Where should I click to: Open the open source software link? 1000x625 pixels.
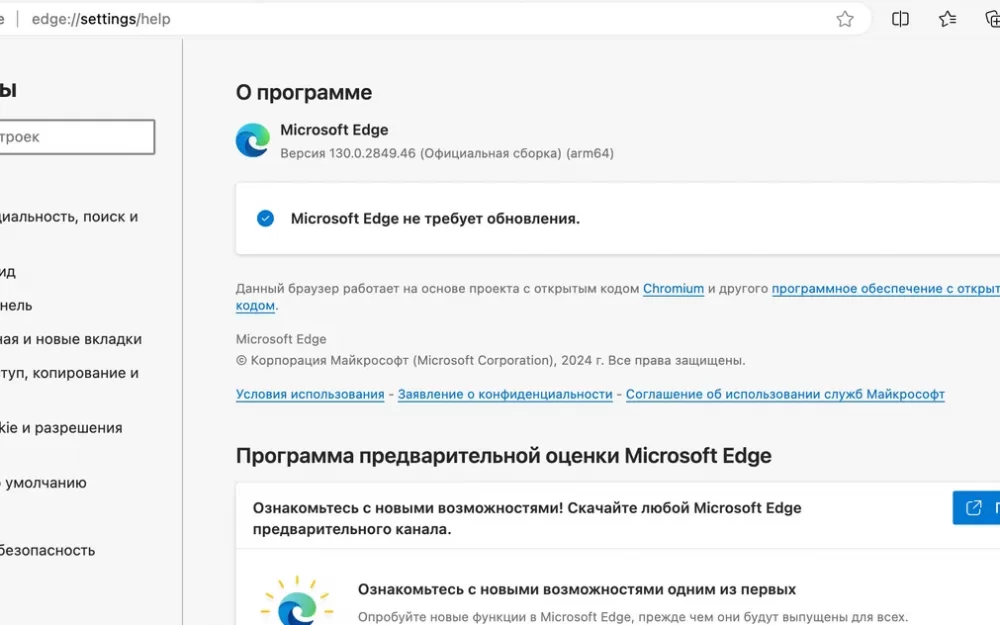coord(885,288)
